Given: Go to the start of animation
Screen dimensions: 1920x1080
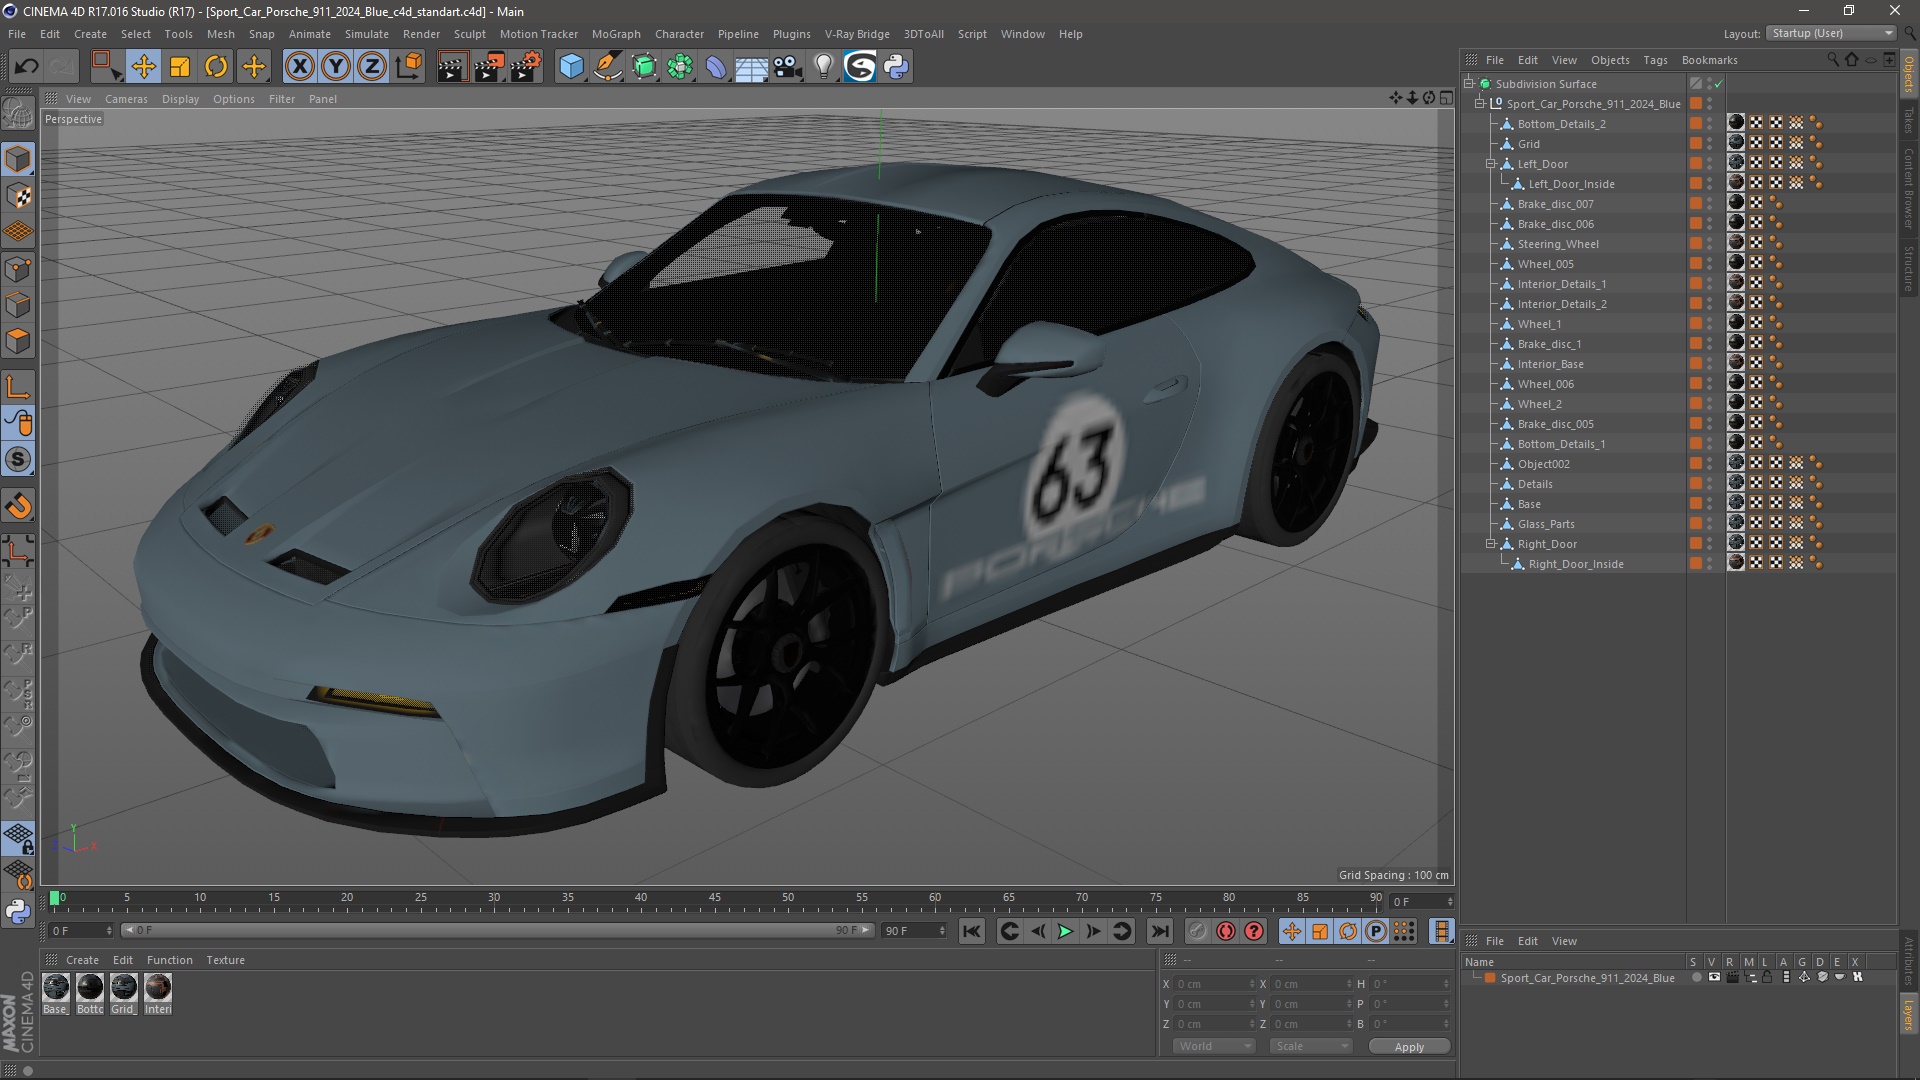Looking at the screenshot, I should point(971,931).
